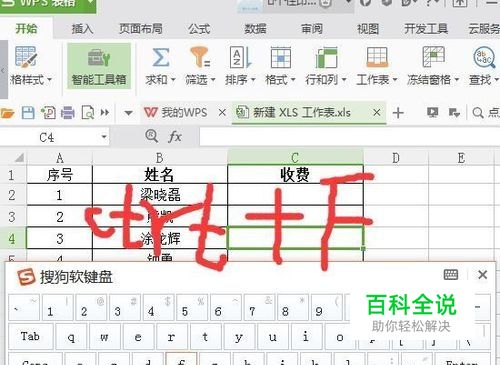Image resolution: width=500 pixels, height=365 pixels.
Task: Click the zoom magnifier beside fx
Action: [152, 136]
